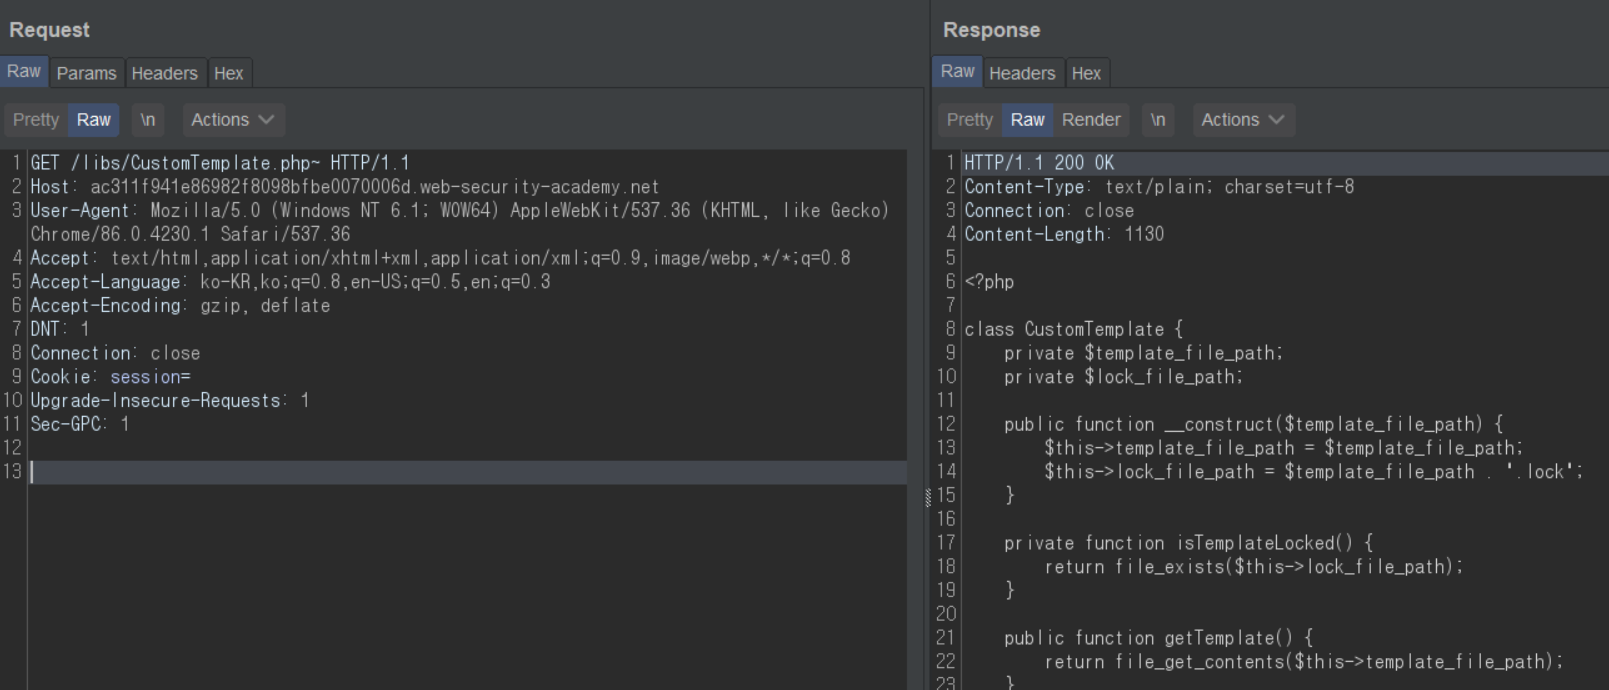Select Raw view toggle in Response panel
1609x690 pixels.
[x=1027, y=120]
